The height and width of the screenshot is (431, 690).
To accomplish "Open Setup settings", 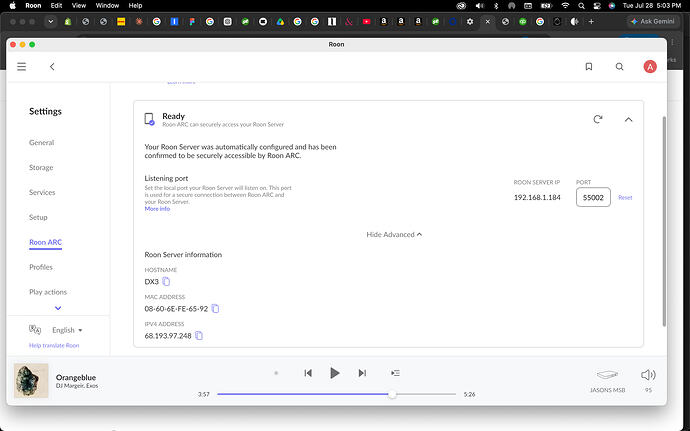I will tap(38, 217).
